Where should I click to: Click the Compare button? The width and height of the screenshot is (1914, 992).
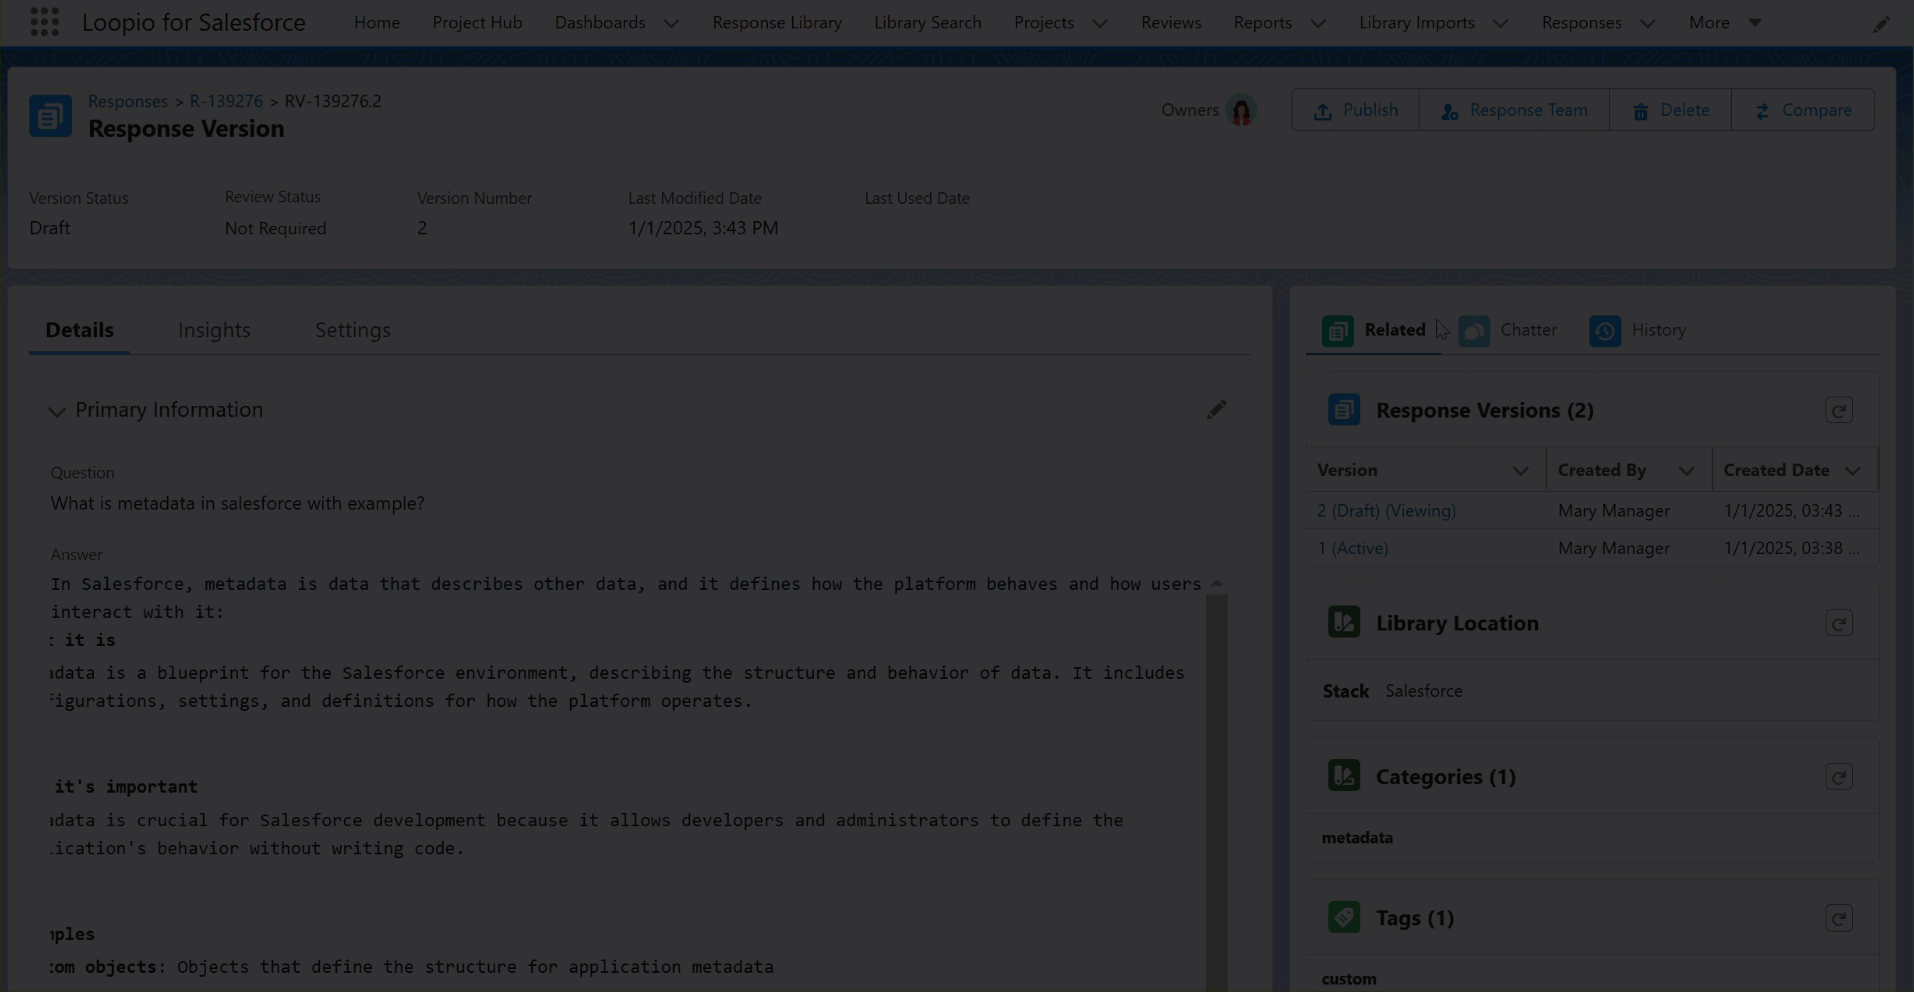[x=1802, y=110]
